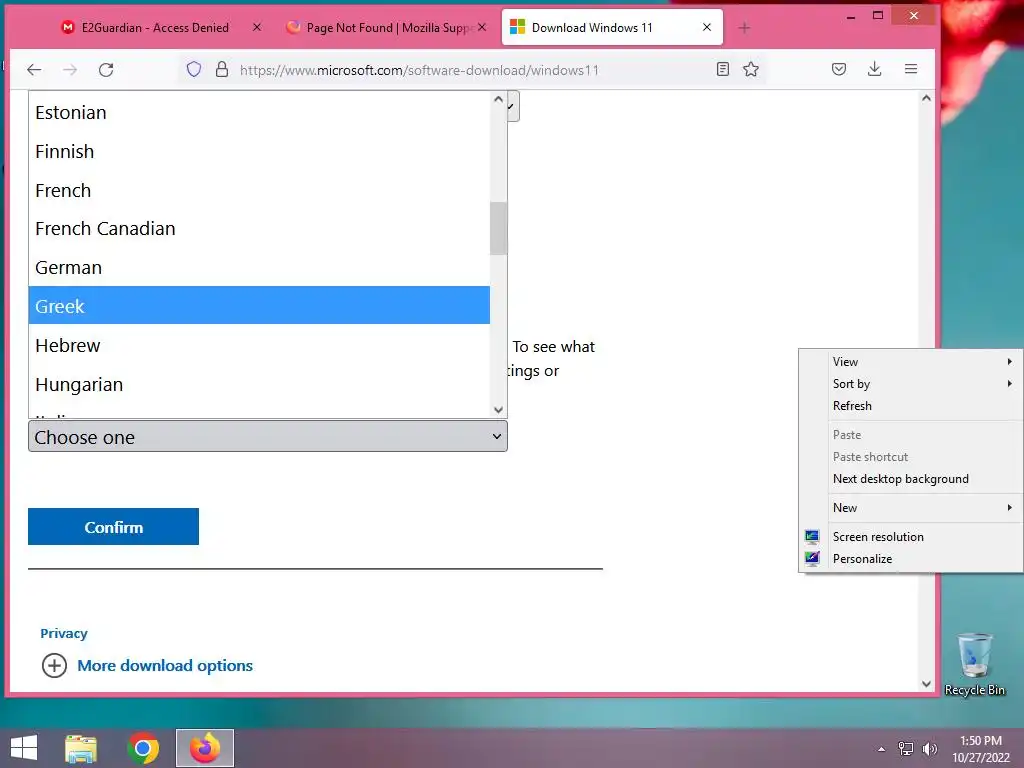This screenshot has width=1024, height=768.
Task: Close the E2Guardian Access Denied tab
Action: coord(257,27)
